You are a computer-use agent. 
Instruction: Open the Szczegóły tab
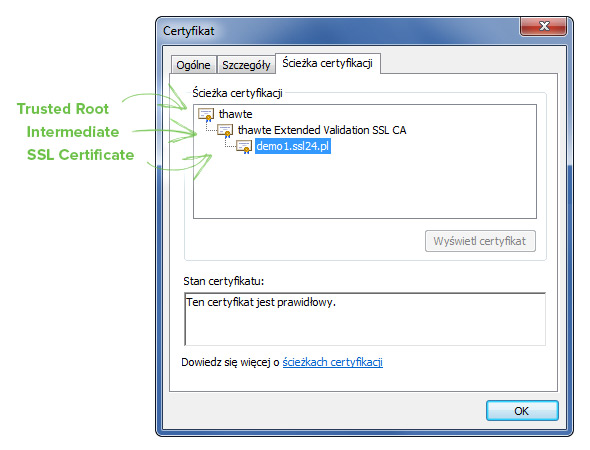pos(246,65)
